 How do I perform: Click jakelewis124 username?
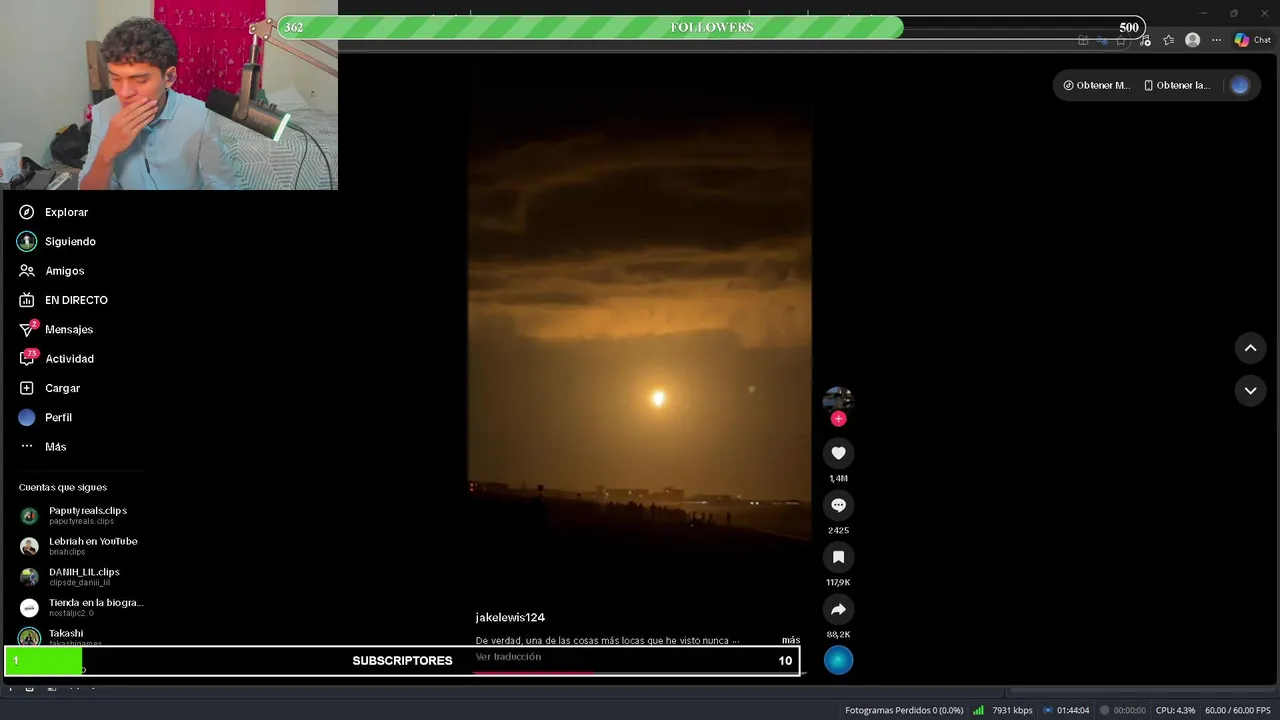tap(510, 617)
